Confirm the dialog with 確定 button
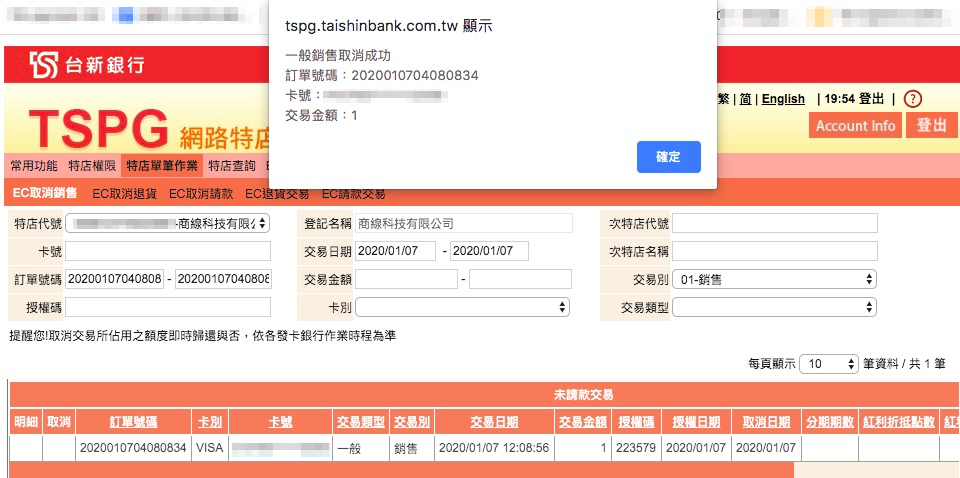The image size is (960, 478). click(x=669, y=157)
